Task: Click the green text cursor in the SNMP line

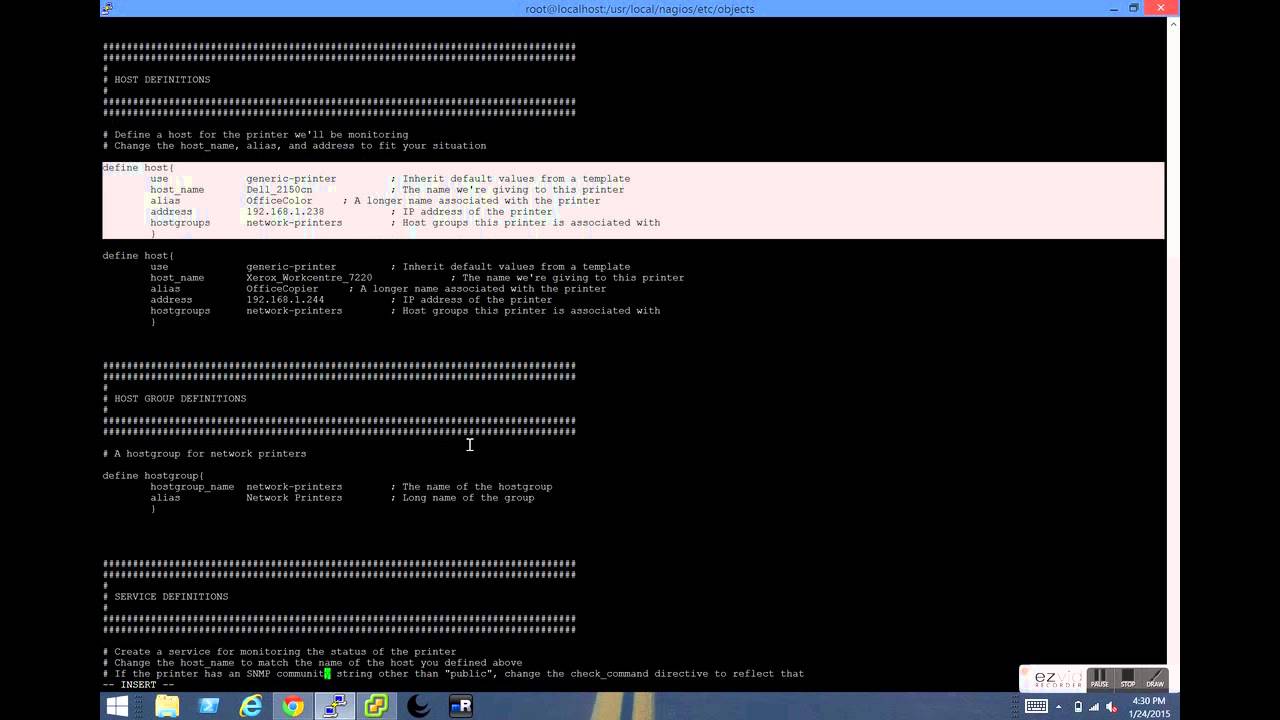Action: click(x=327, y=674)
